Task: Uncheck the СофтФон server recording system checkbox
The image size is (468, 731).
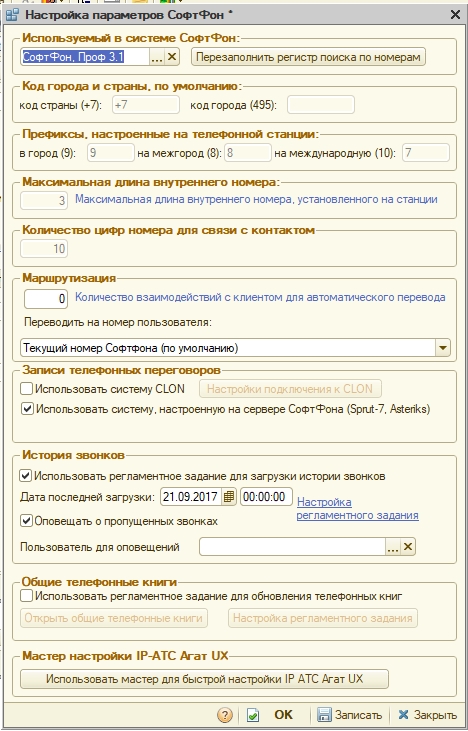Action: click(x=27, y=409)
